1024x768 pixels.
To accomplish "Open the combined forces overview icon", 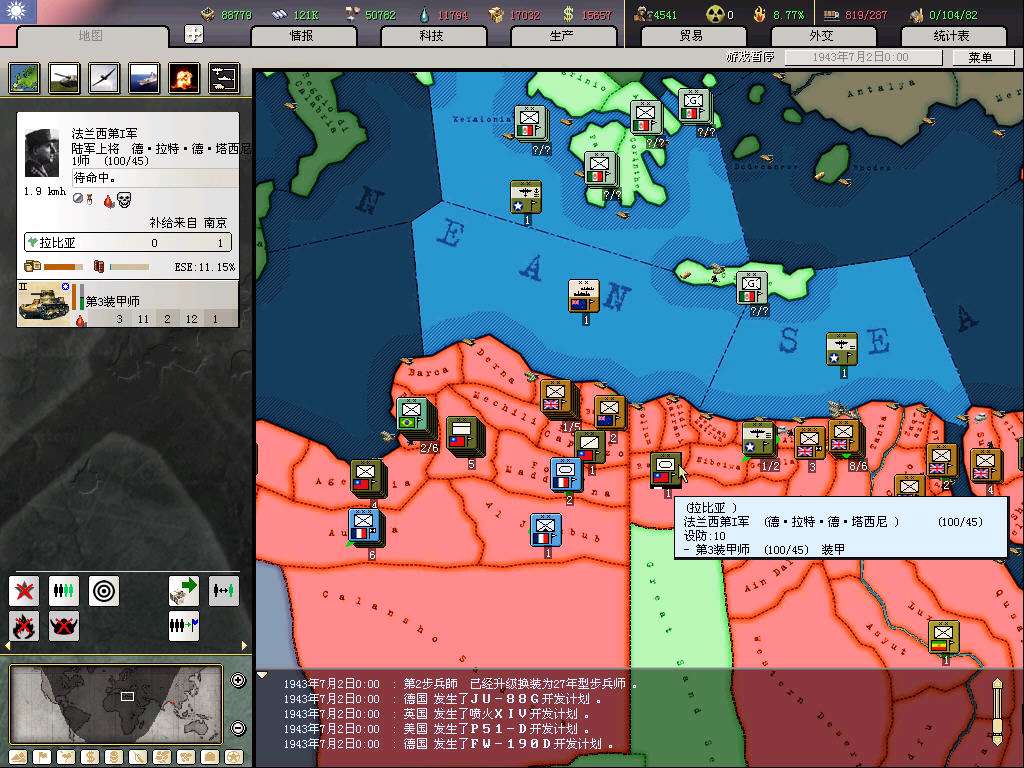I will click(x=224, y=78).
